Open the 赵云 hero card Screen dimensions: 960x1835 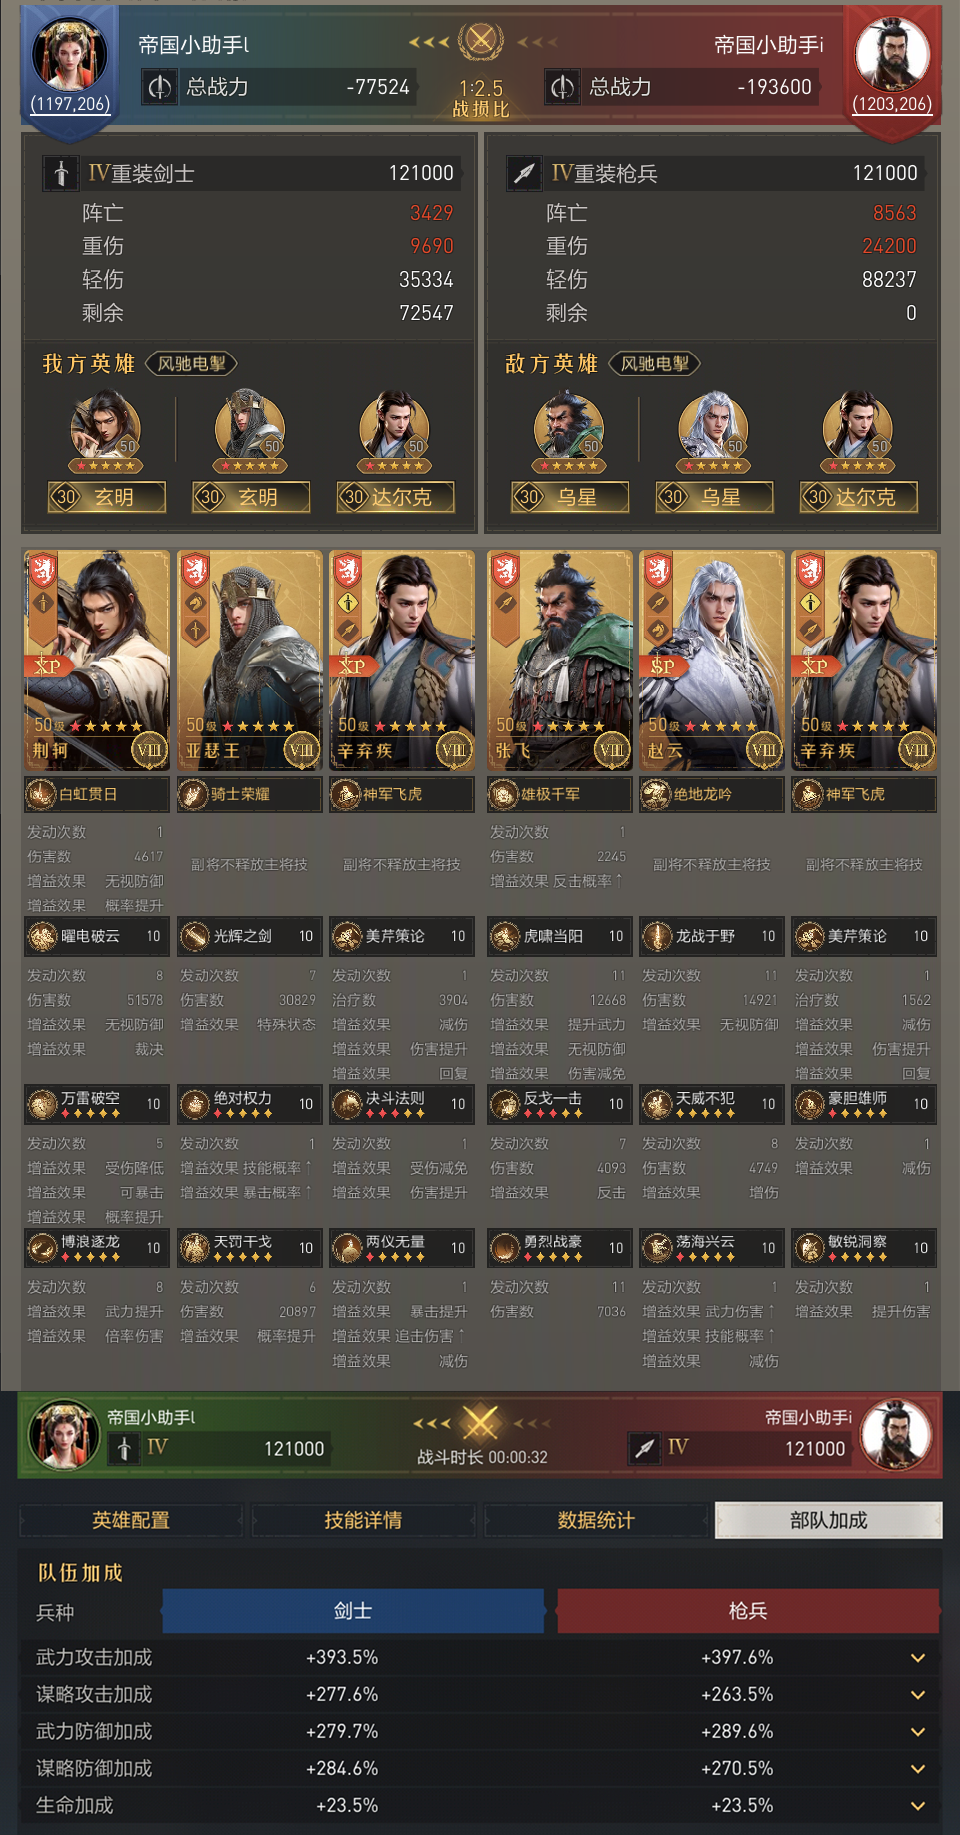tap(712, 660)
